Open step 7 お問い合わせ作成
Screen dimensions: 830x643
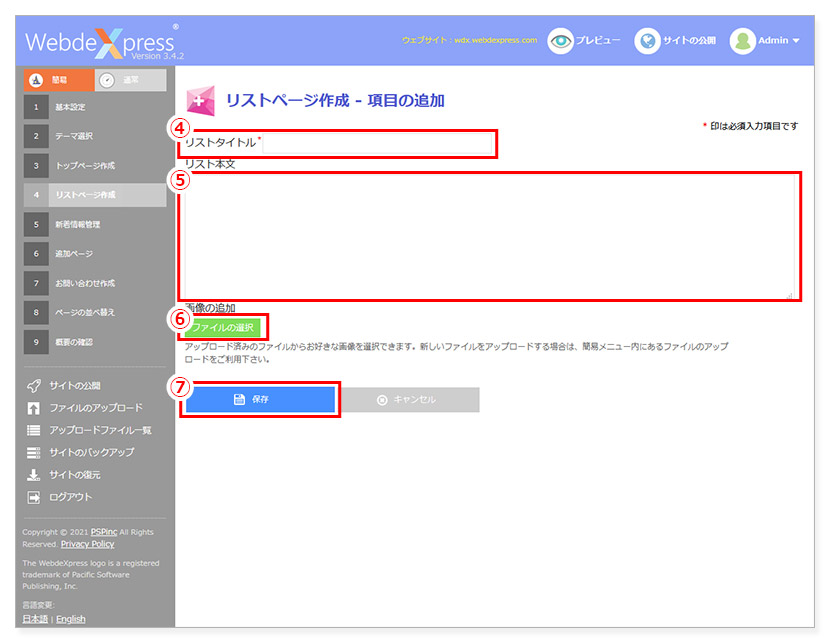95,283
